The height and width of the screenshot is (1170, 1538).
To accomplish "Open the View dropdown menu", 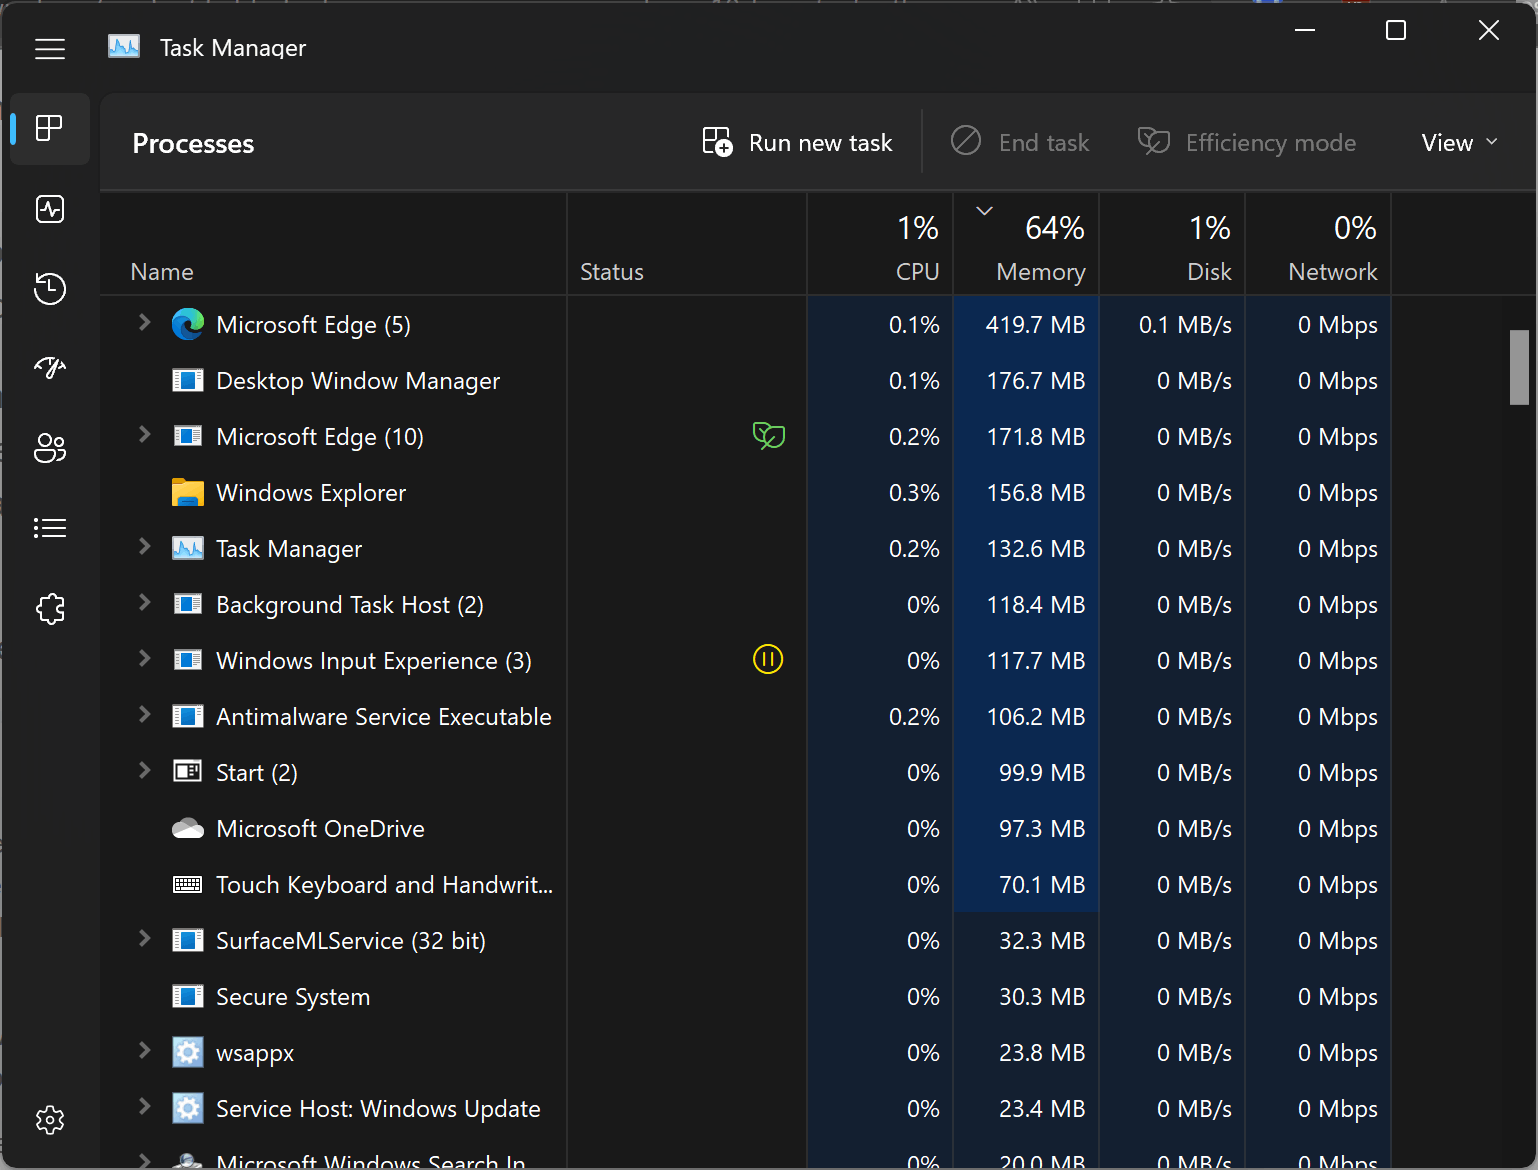I will [x=1460, y=143].
